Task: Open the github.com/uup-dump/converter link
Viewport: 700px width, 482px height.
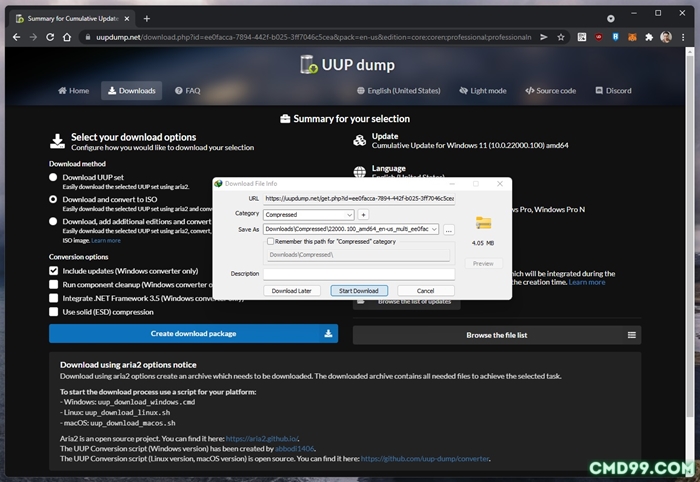Action: click(x=425, y=459)
